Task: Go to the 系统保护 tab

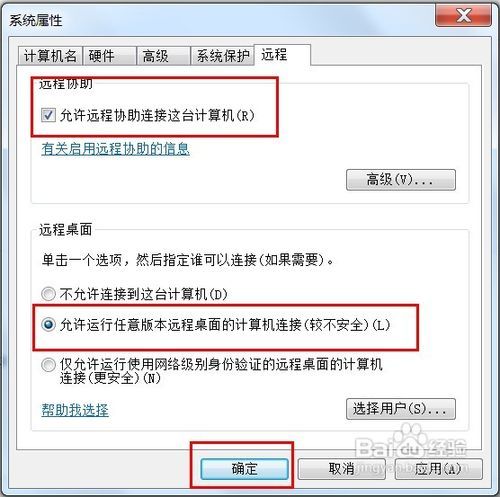Action: click(x=222, y=56)
